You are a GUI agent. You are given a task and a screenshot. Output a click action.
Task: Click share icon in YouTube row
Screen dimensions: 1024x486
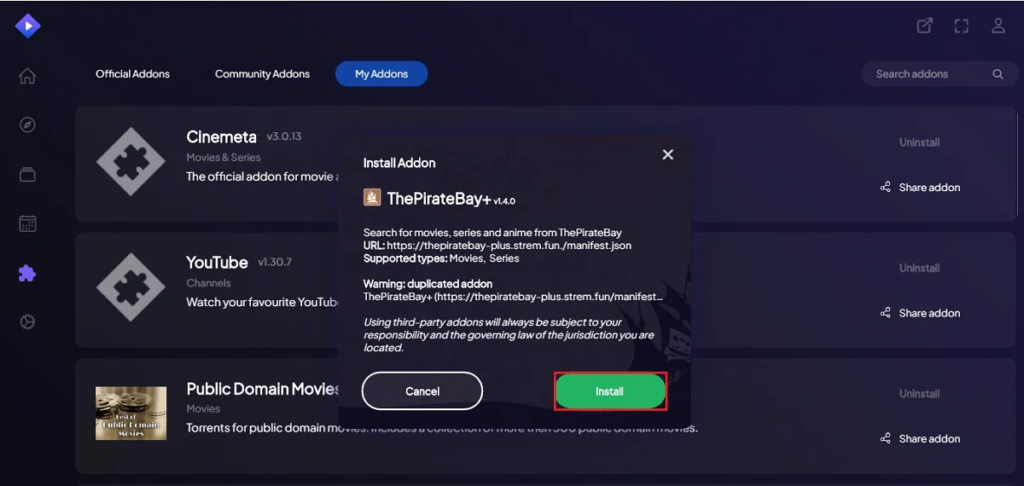886,313
